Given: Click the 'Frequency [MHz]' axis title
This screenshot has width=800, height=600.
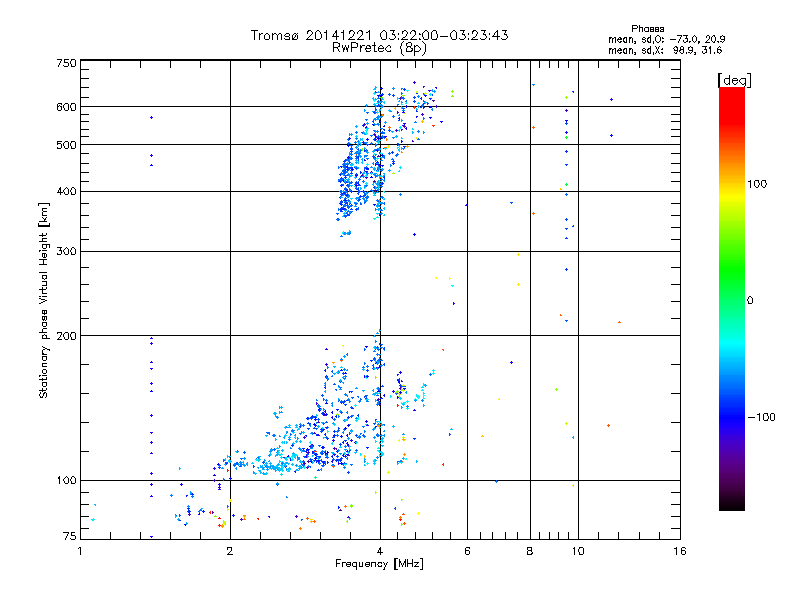Looking at the screenshot, I should (379, 564).
